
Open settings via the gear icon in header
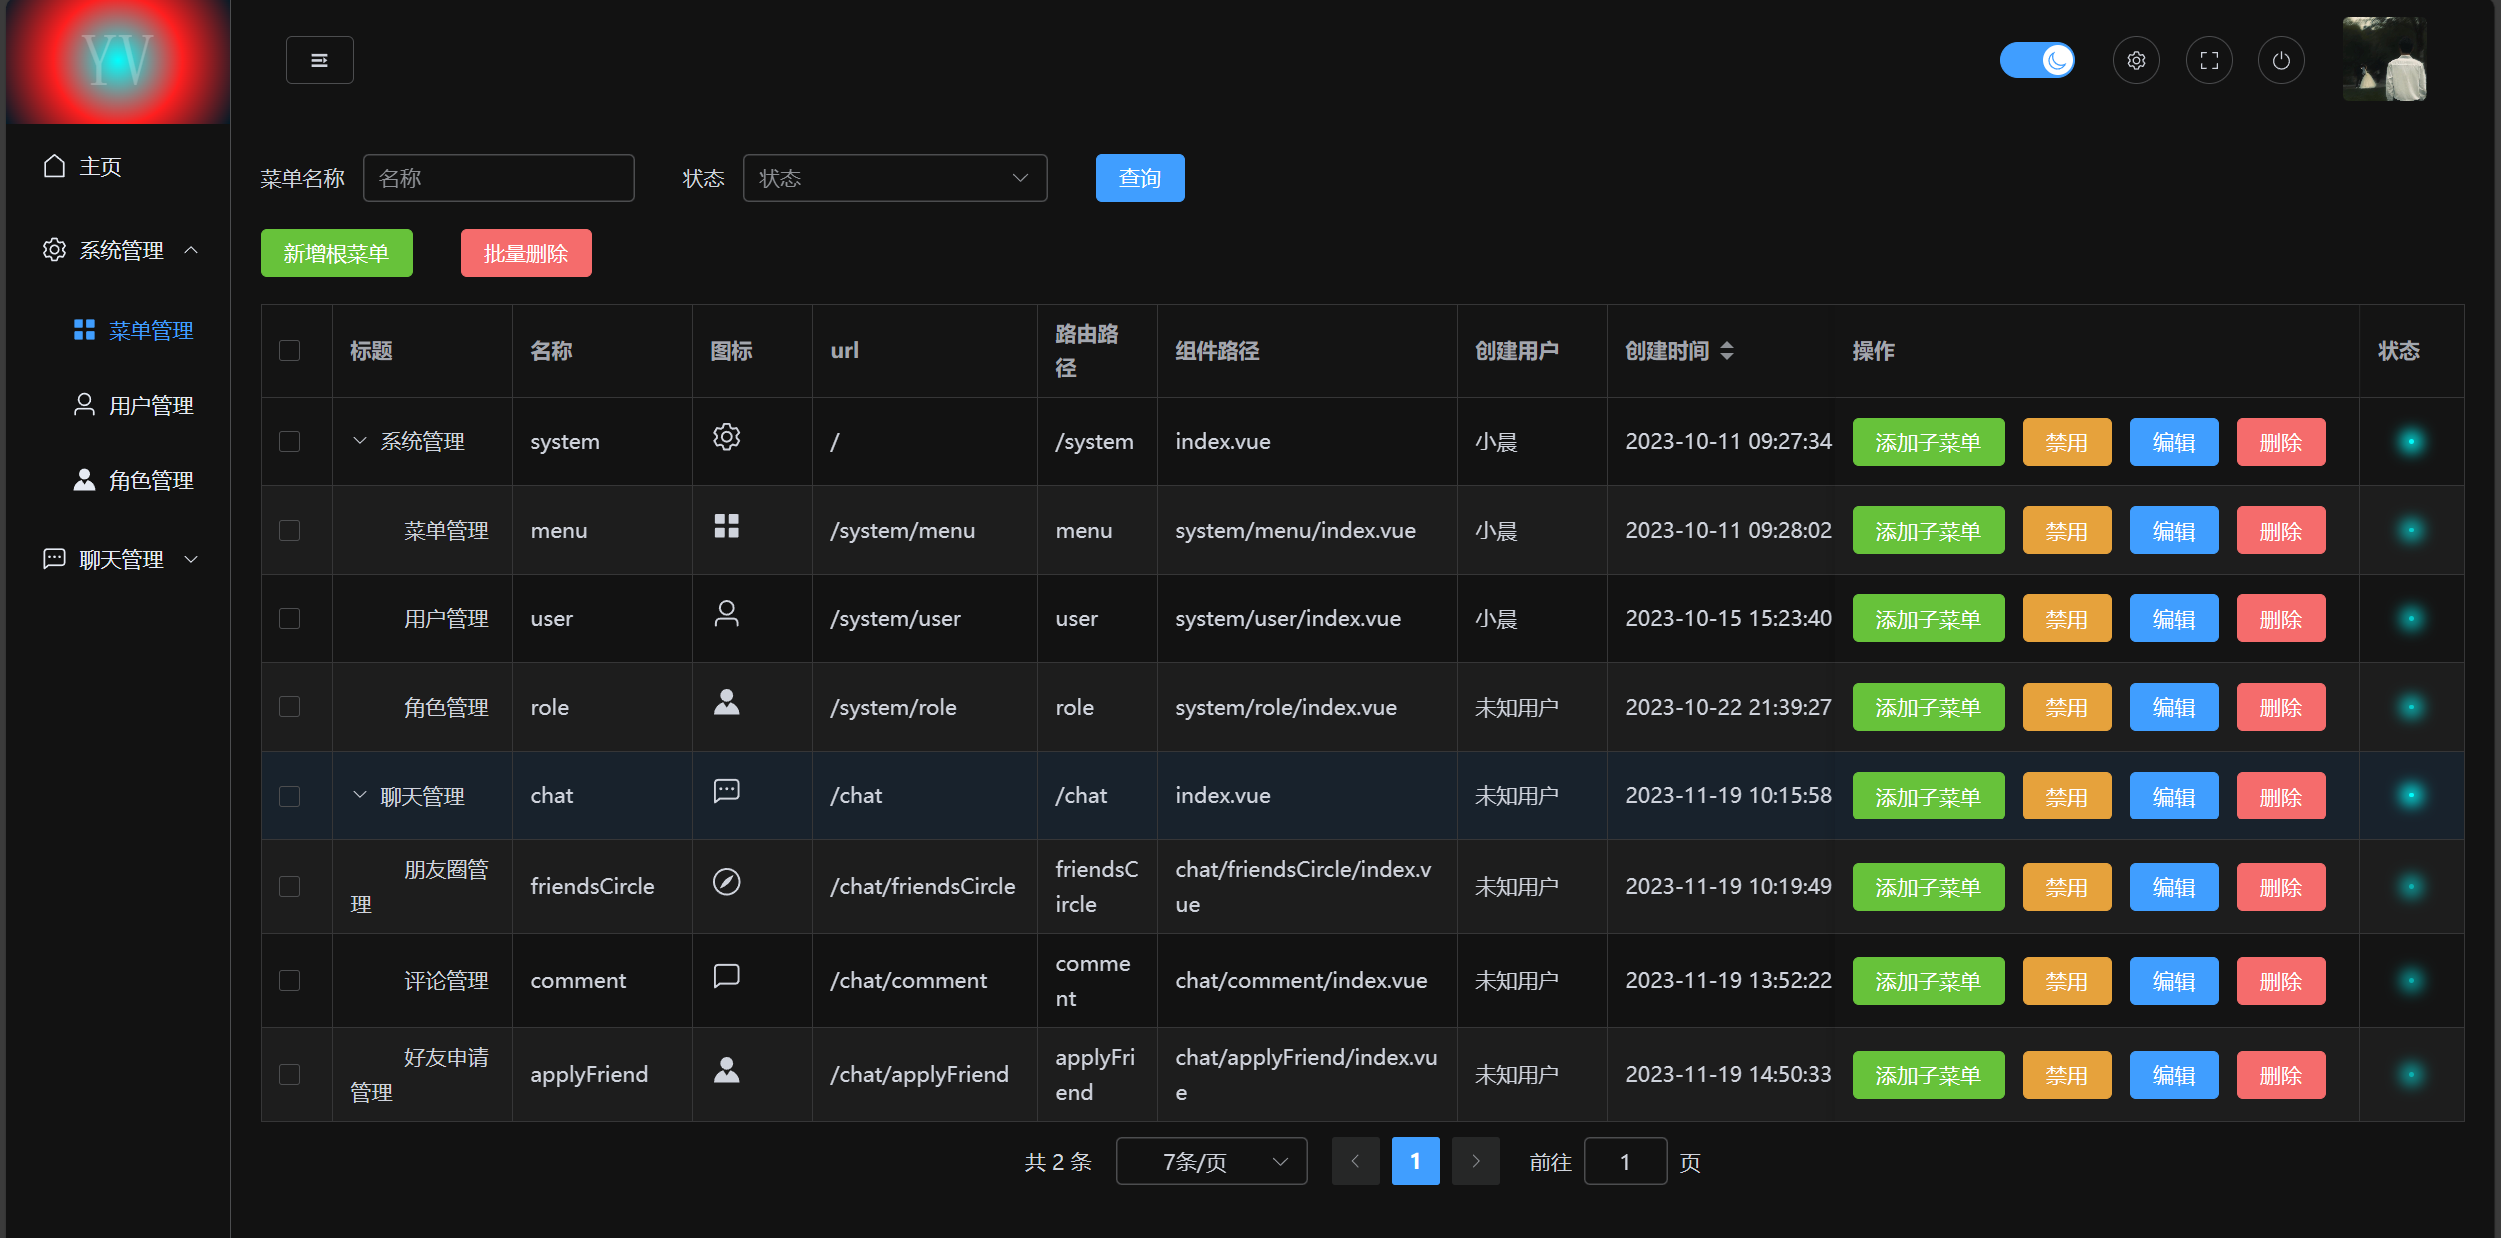tap(2136, 60)
